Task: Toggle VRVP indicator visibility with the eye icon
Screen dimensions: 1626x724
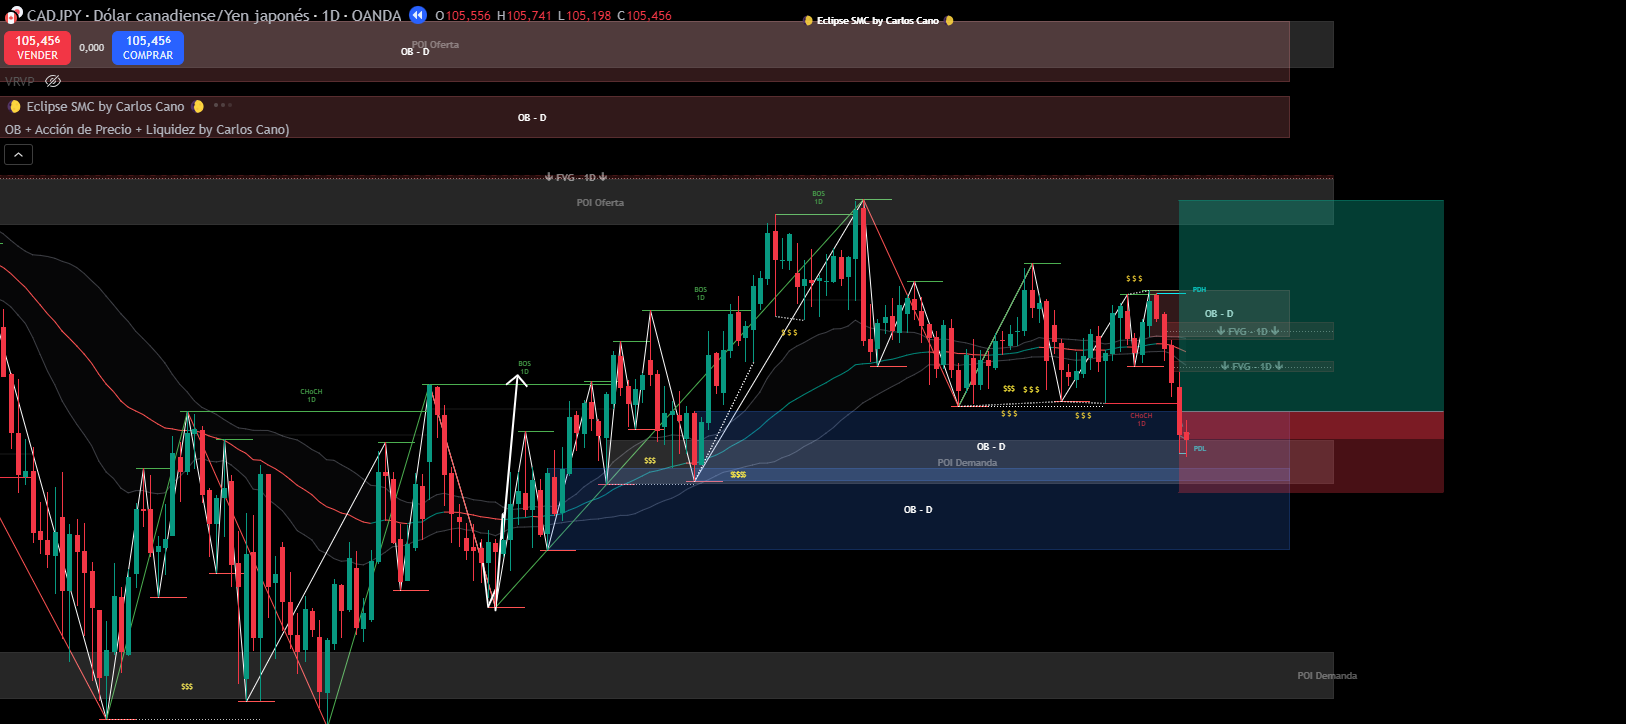Action: (x=53, y=81)
